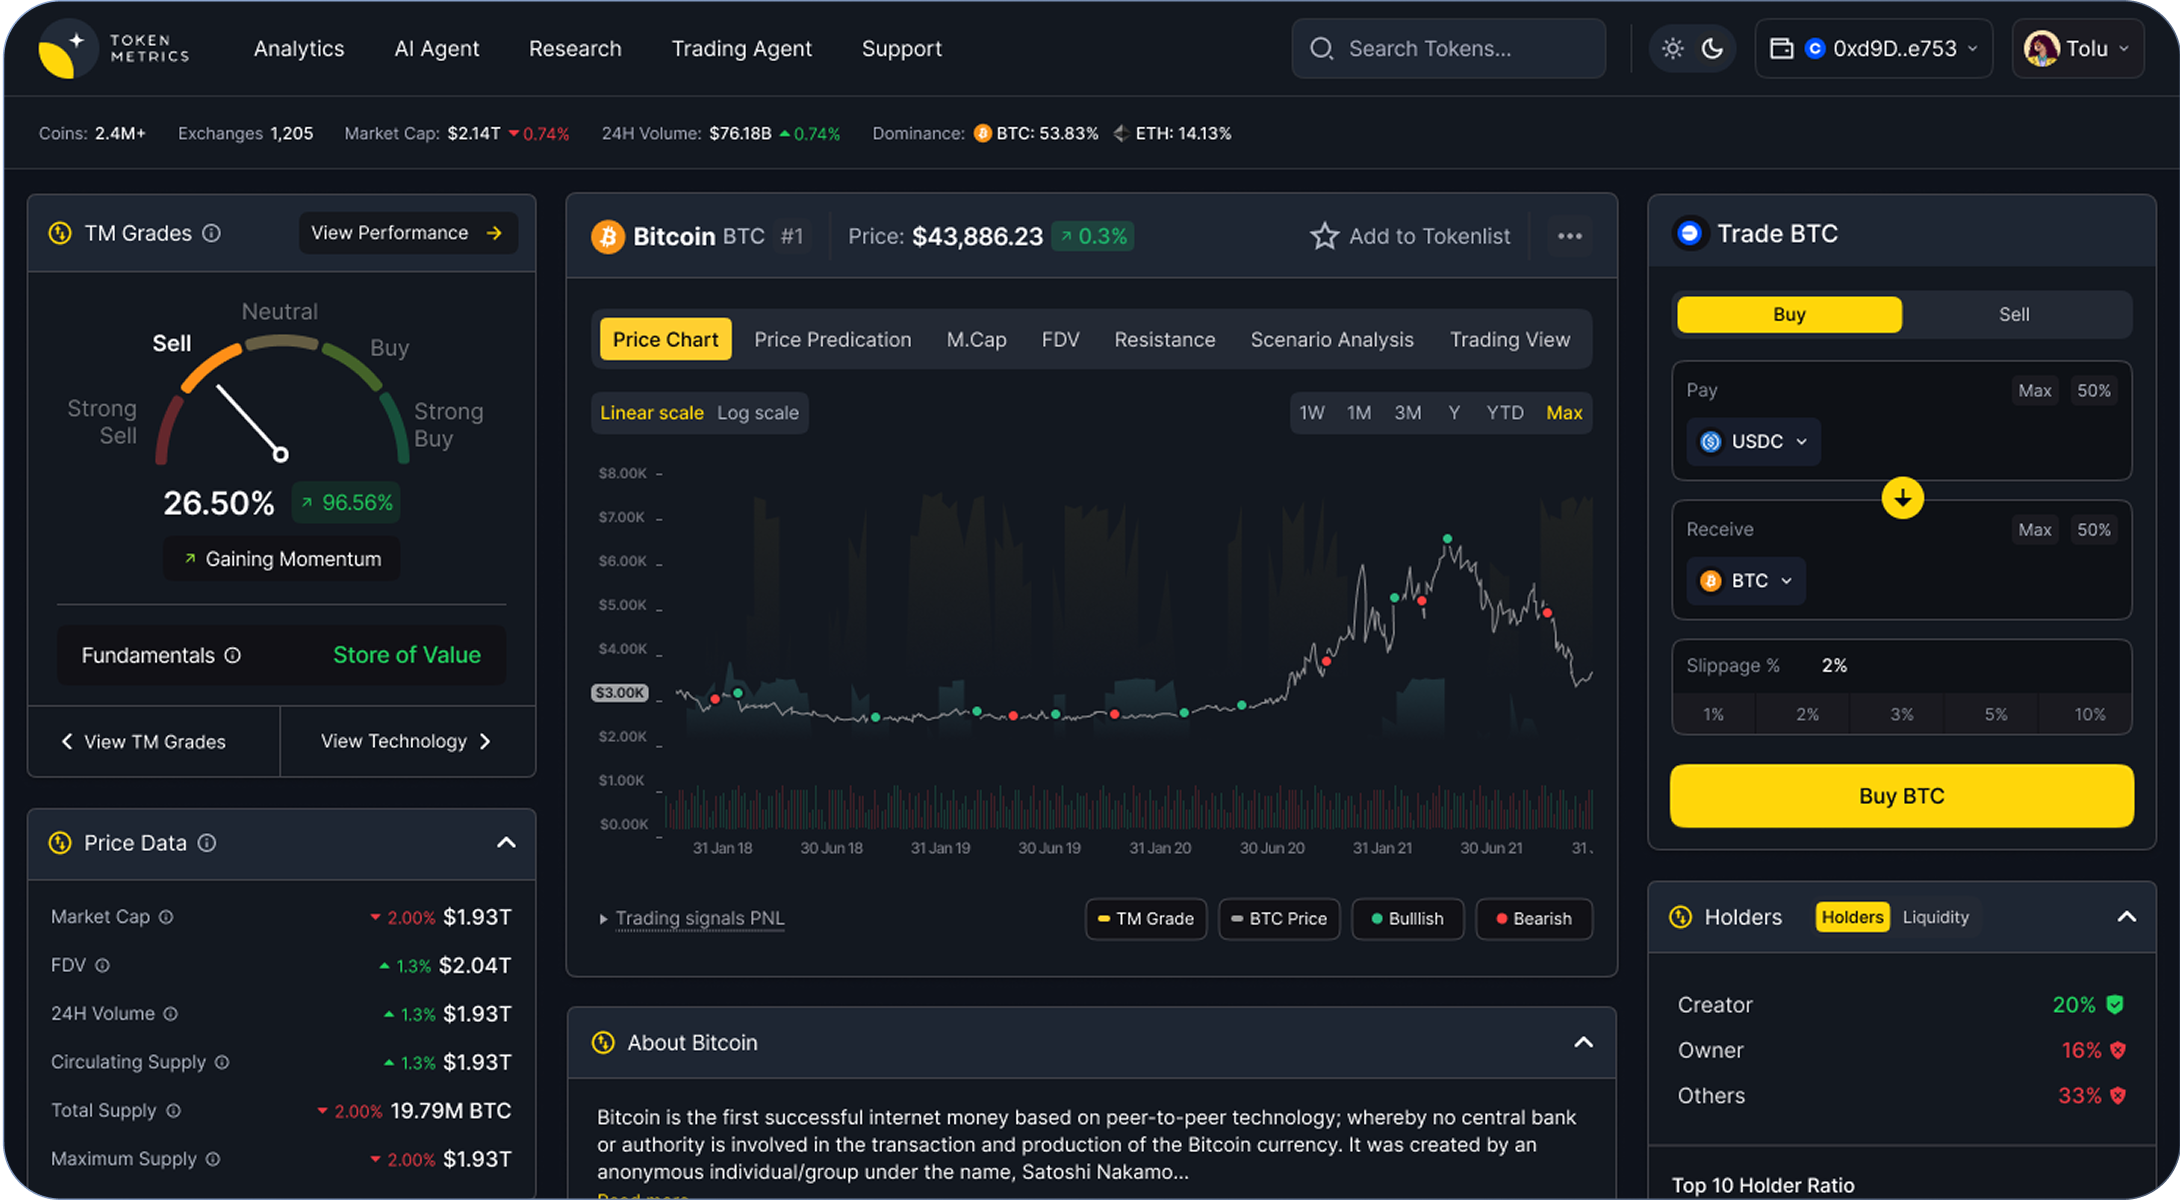Switch the trade panel to Sell
The image size is (2180, 1200).
coord(2013,314)
